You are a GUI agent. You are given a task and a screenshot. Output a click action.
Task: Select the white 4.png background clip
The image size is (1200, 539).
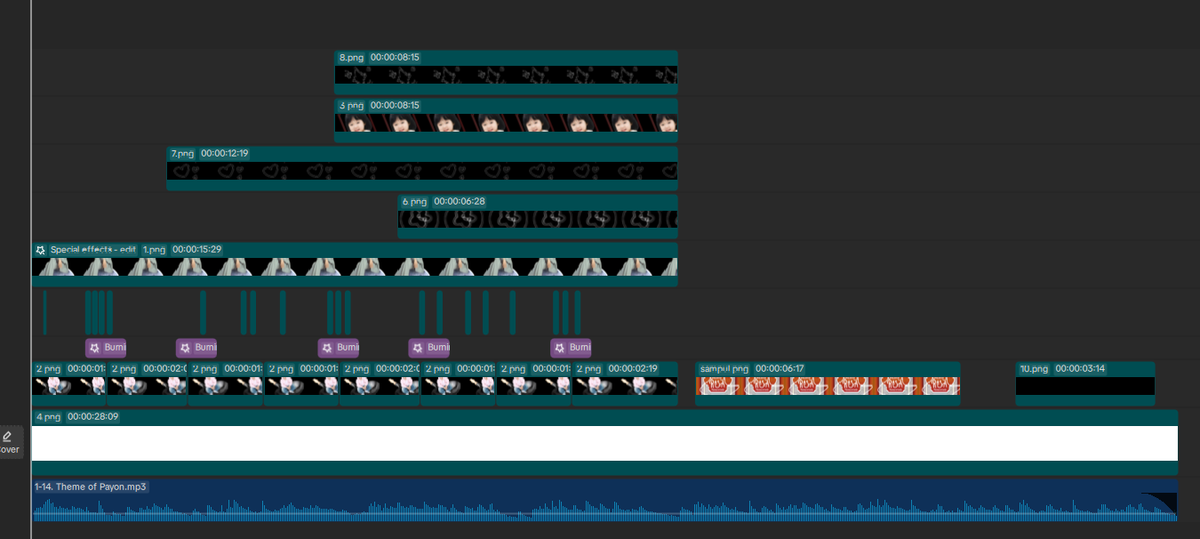coord(605,443)
